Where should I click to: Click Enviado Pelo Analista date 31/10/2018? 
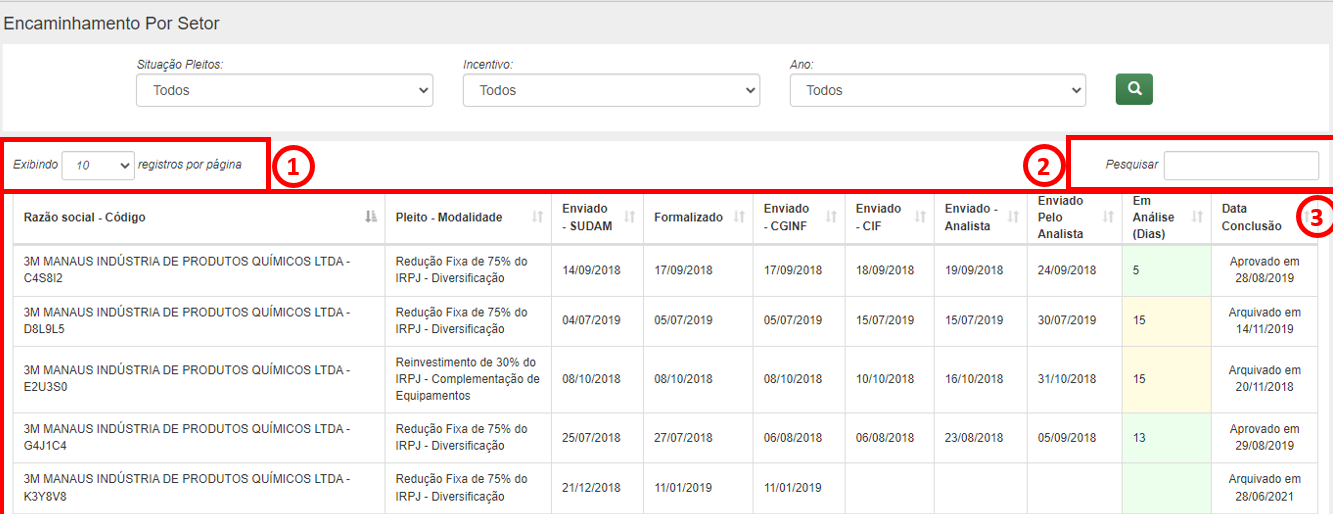point(1067,379)
